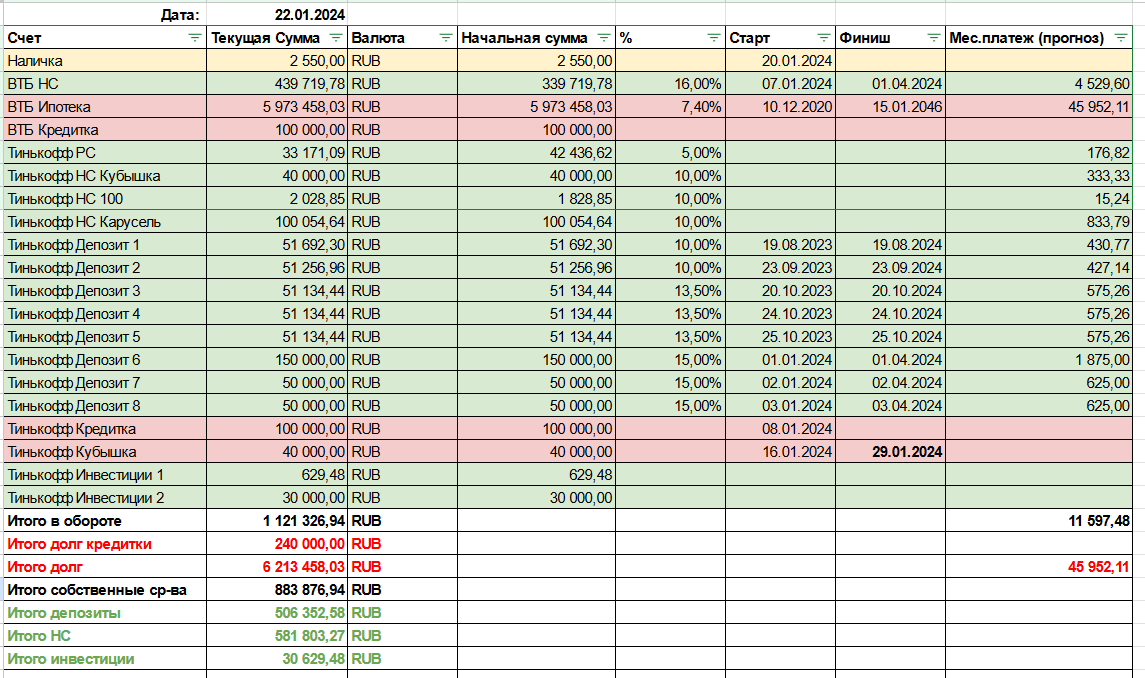The width and height of the screenshot is (1145, 678).
Task: Select the red Итого долг label
Action: (x=105, y=567)
